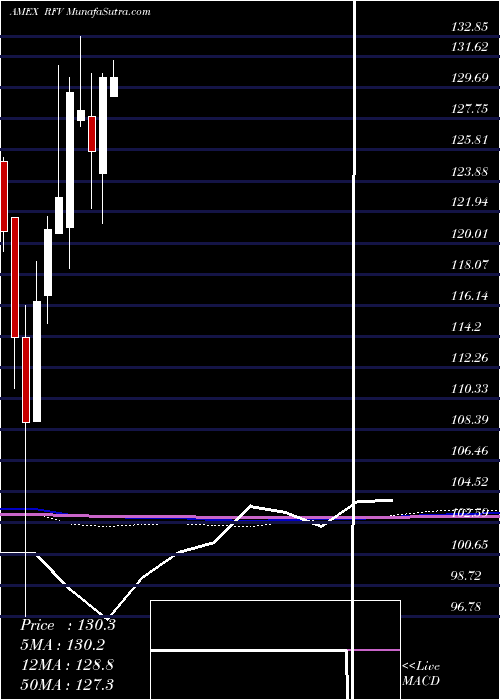500x700 pixels.
Task: Click the 123.88 price axis label
Action: (x=469, y=171)
